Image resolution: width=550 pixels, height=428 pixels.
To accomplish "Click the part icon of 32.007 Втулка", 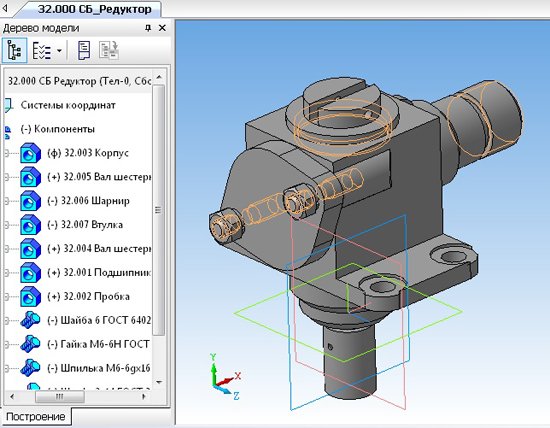I will click(30, 225).
